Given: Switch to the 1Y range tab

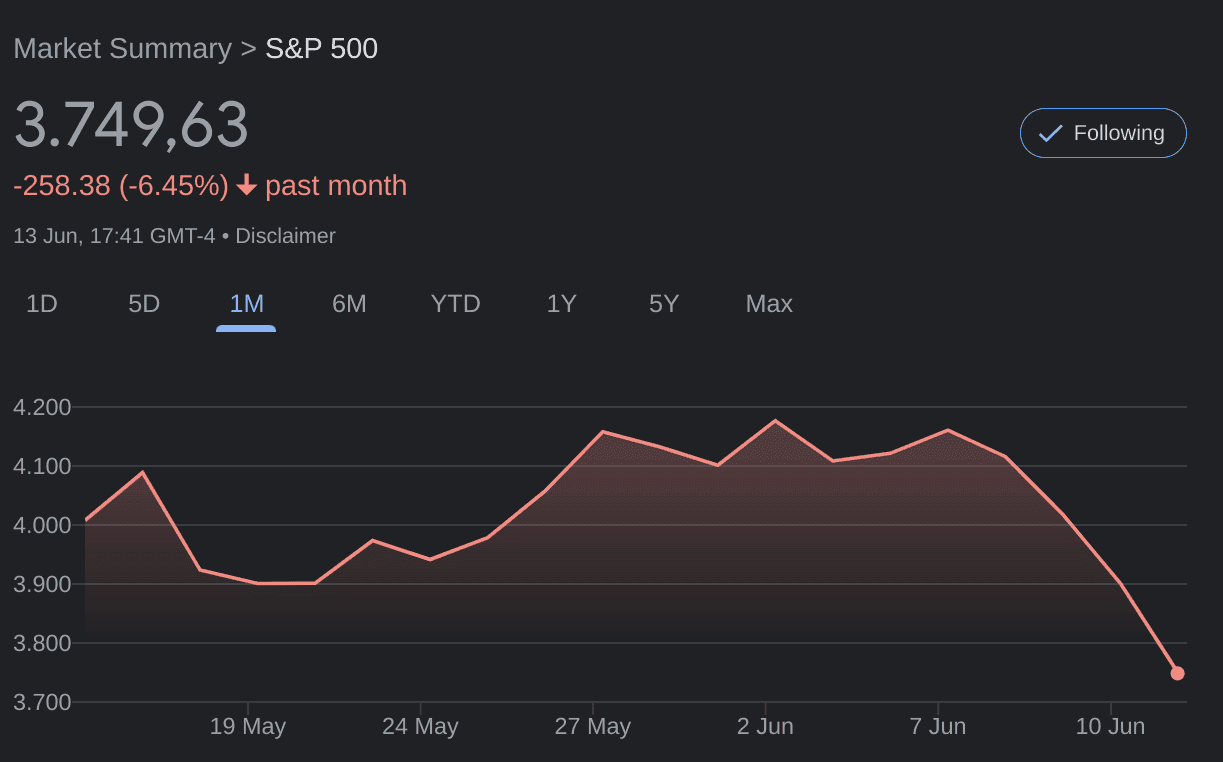Looking at the screenshot, I should coord(562,304).
